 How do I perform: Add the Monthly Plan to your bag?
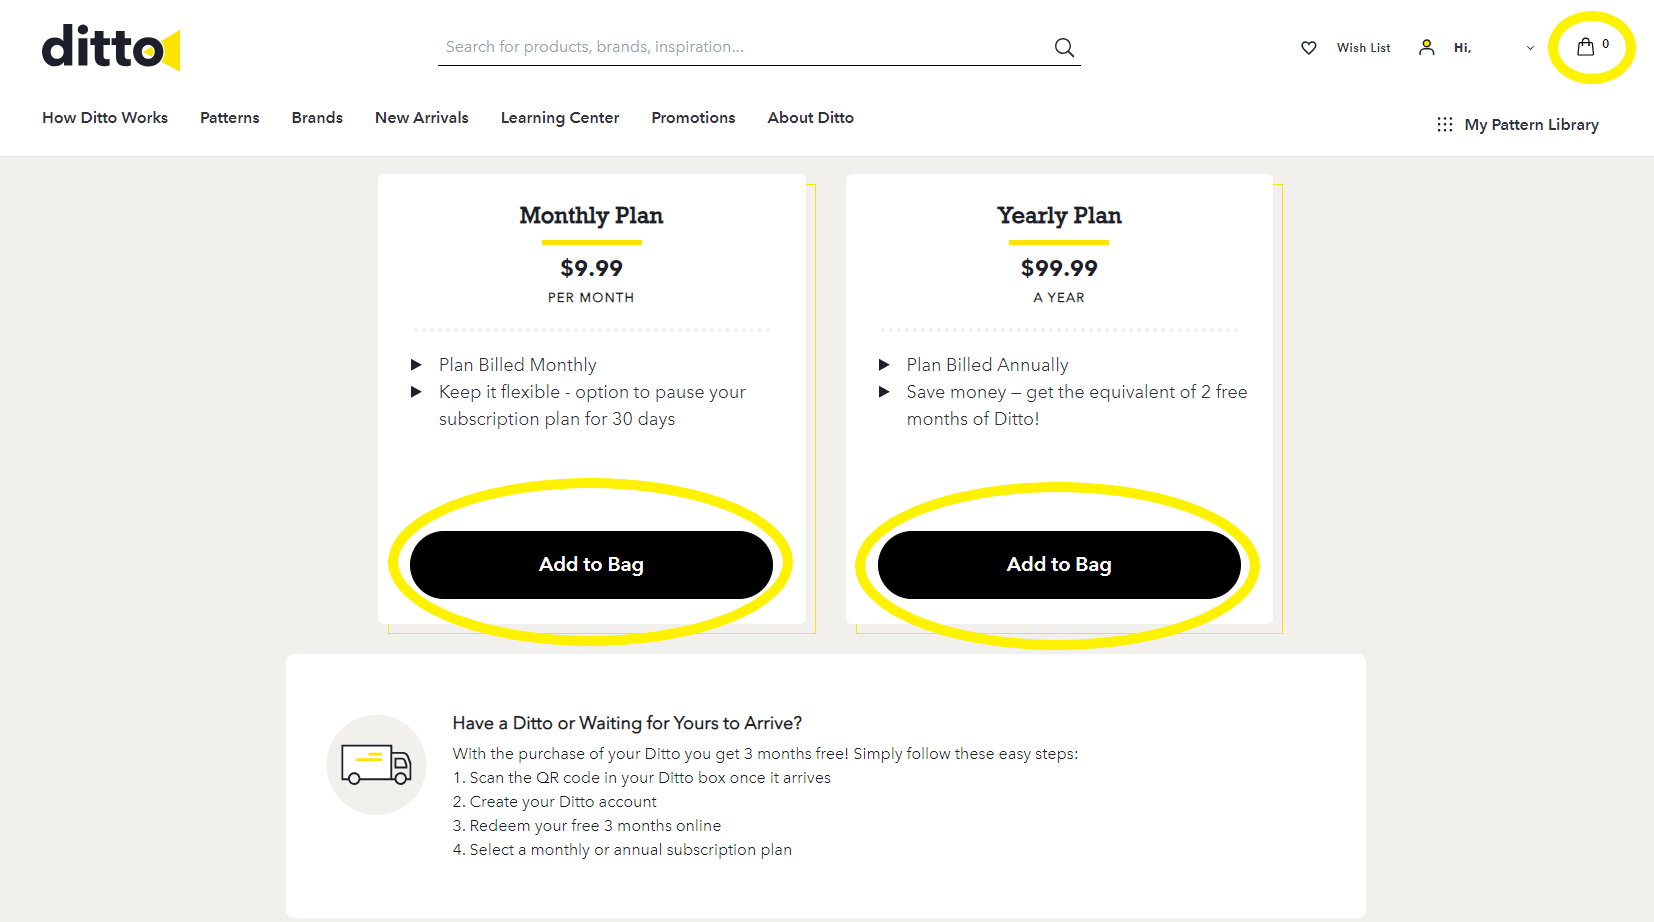click(591, 564)
